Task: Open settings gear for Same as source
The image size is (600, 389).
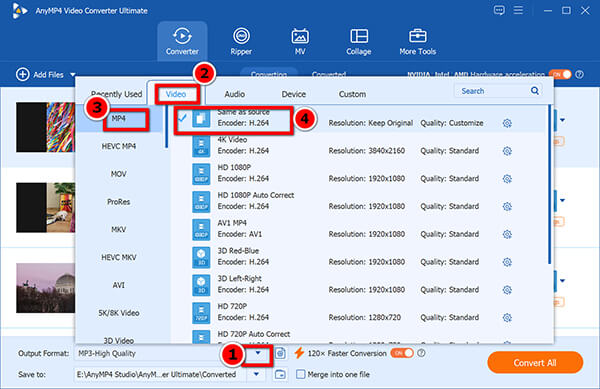Action: (507, 123)
